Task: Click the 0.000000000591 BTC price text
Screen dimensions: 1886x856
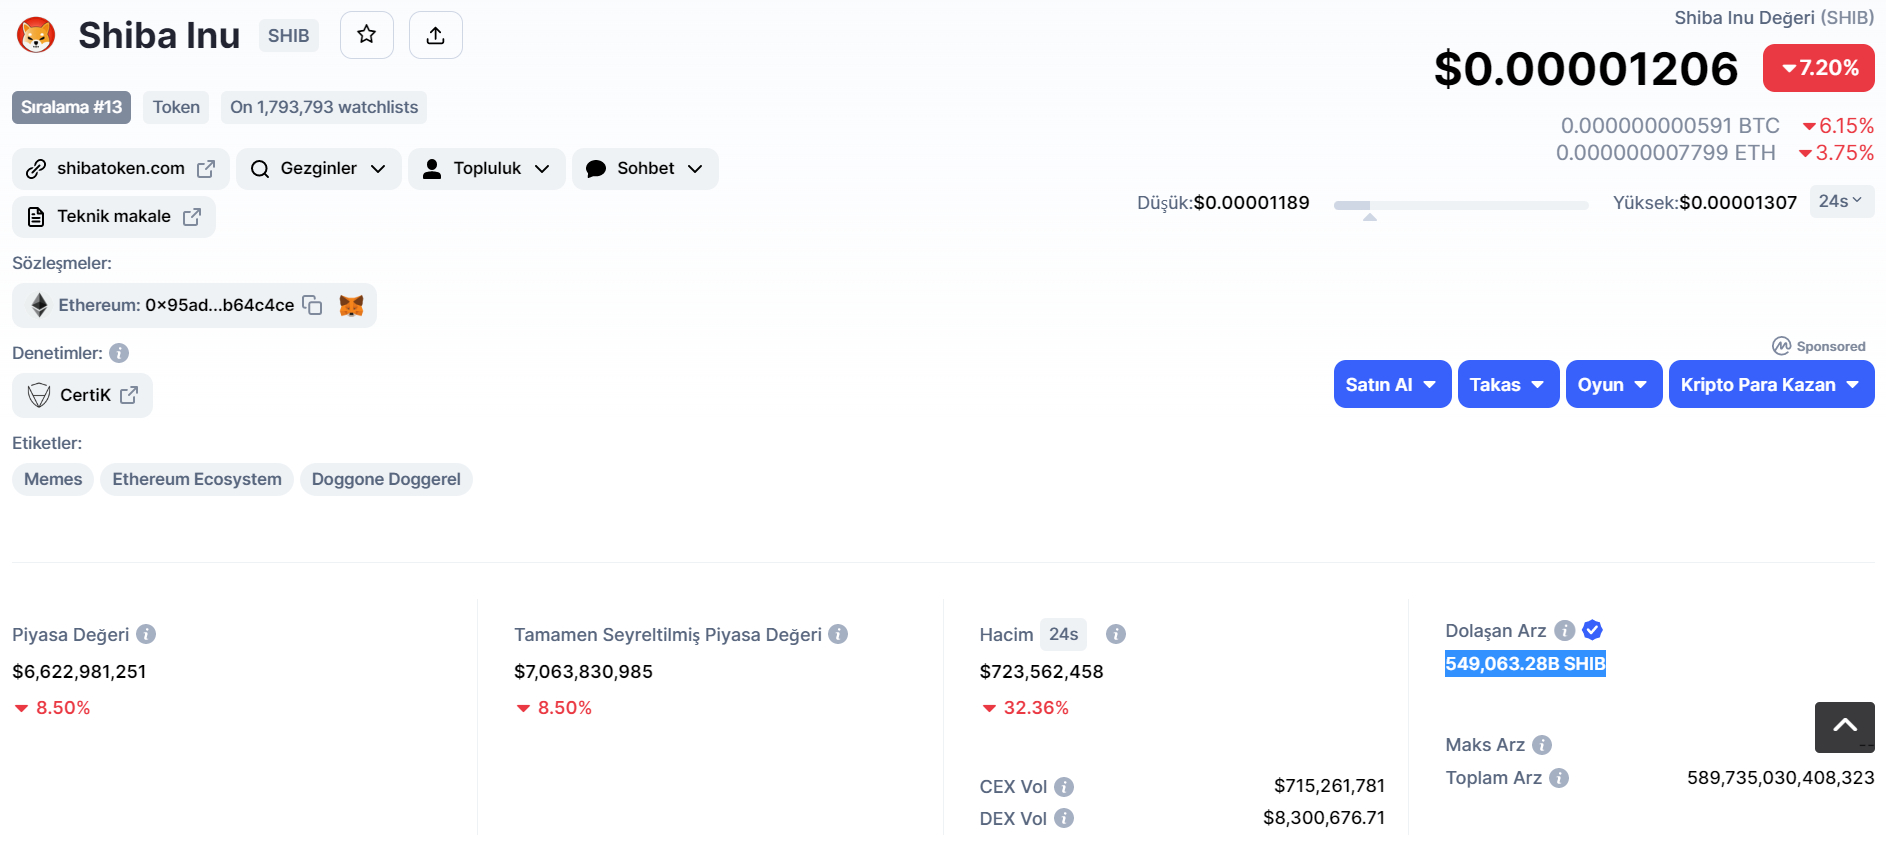Action: click(x=1670, y=126)
